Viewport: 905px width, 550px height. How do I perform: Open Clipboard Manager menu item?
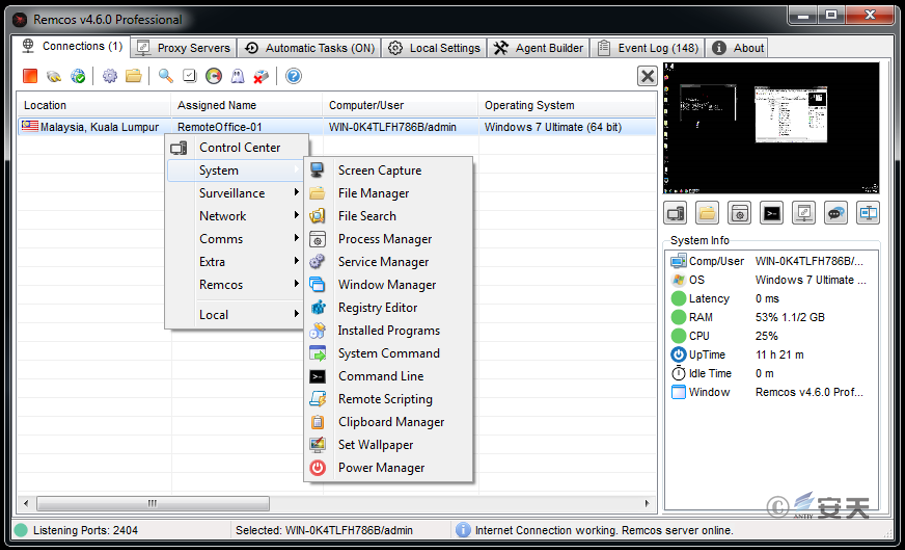388,422
